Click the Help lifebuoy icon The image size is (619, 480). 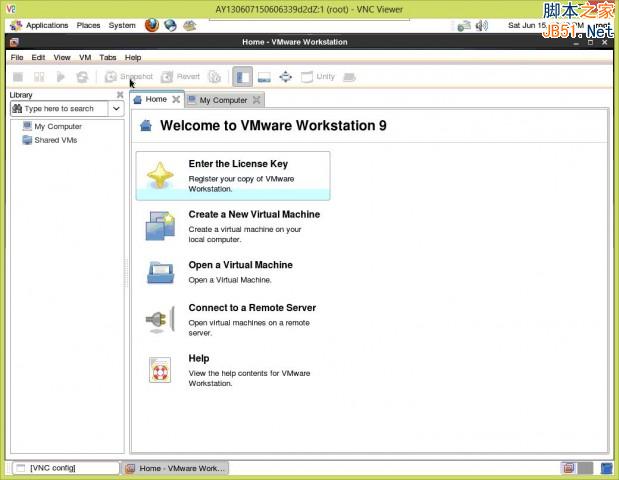(x=160, y=370)
